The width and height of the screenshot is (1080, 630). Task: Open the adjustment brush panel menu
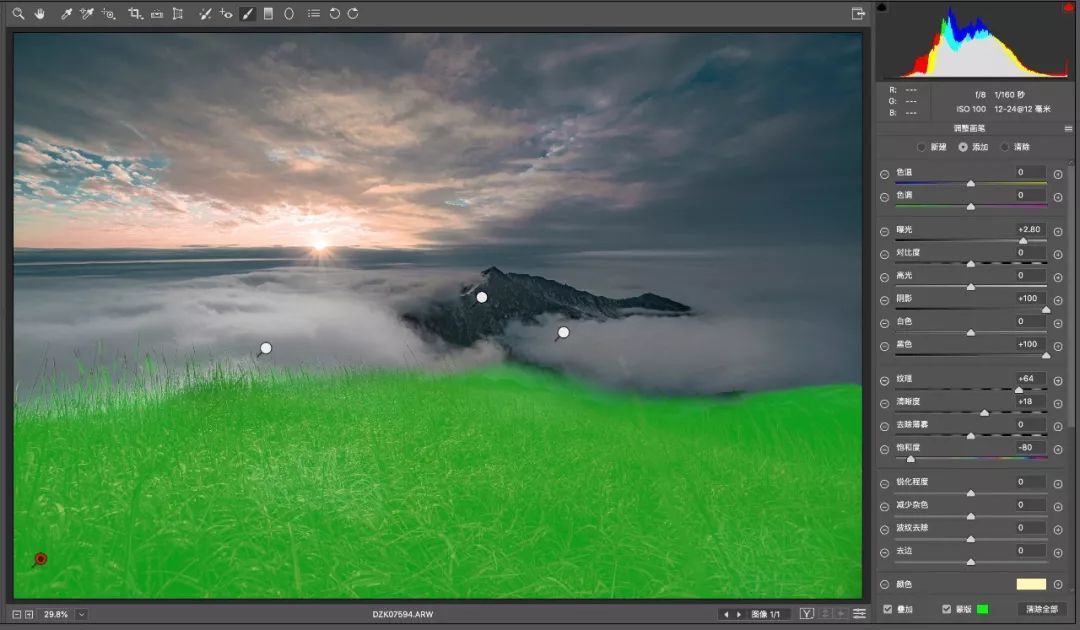[x=1068, y=129]
